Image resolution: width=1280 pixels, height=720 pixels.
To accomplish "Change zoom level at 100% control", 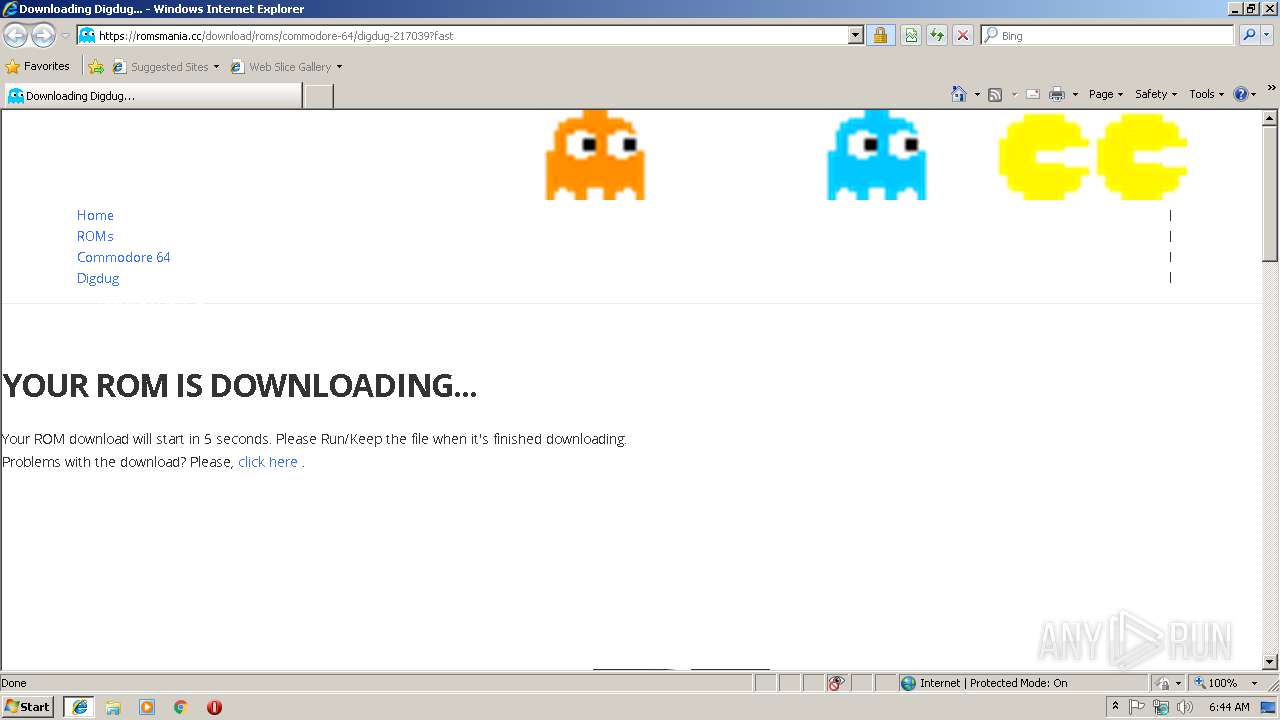I will click(1226, 683).
